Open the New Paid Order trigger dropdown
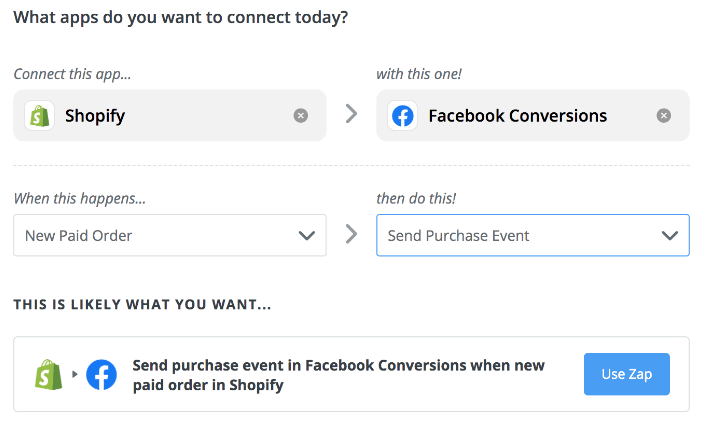The image size is (705, 430). click(x=170, y=235)
